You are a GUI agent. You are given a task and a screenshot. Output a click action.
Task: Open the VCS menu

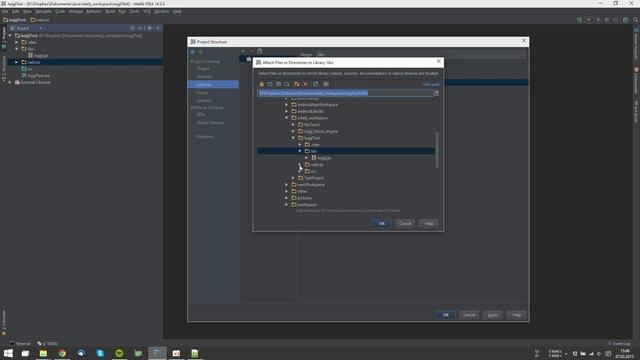pos(147,11)
